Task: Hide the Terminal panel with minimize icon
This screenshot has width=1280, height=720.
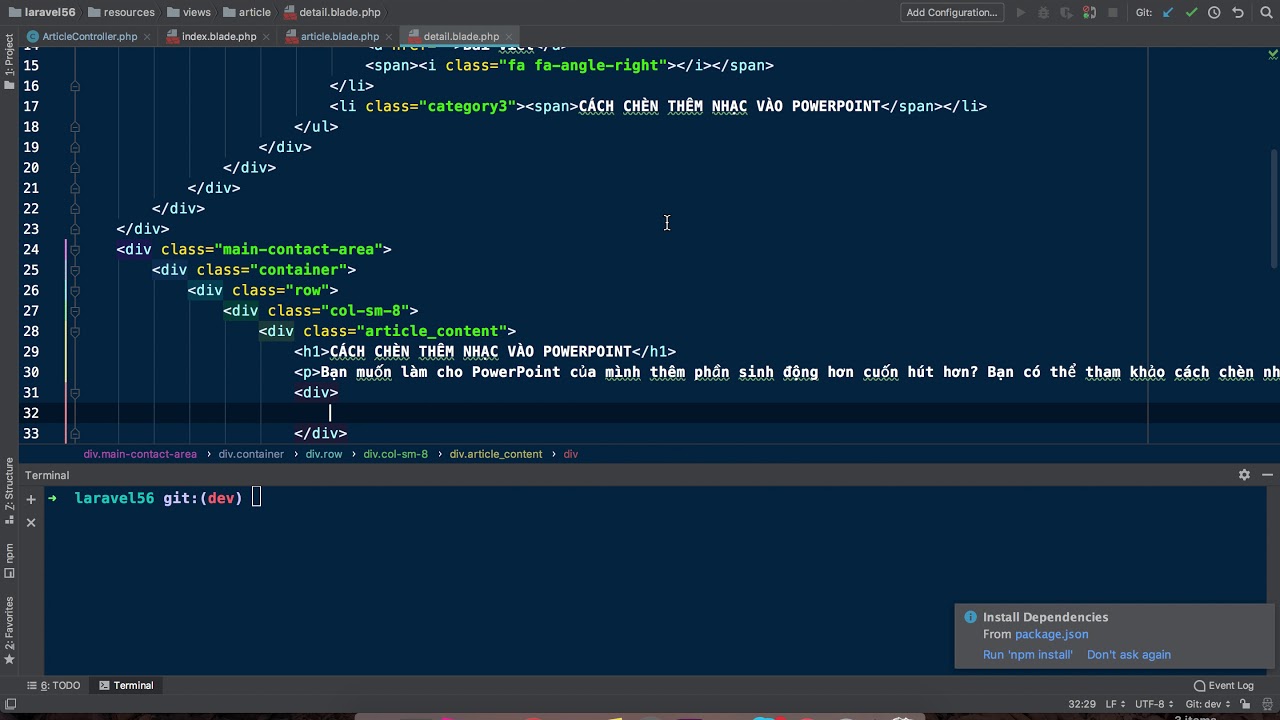Action: [1267, 475]
